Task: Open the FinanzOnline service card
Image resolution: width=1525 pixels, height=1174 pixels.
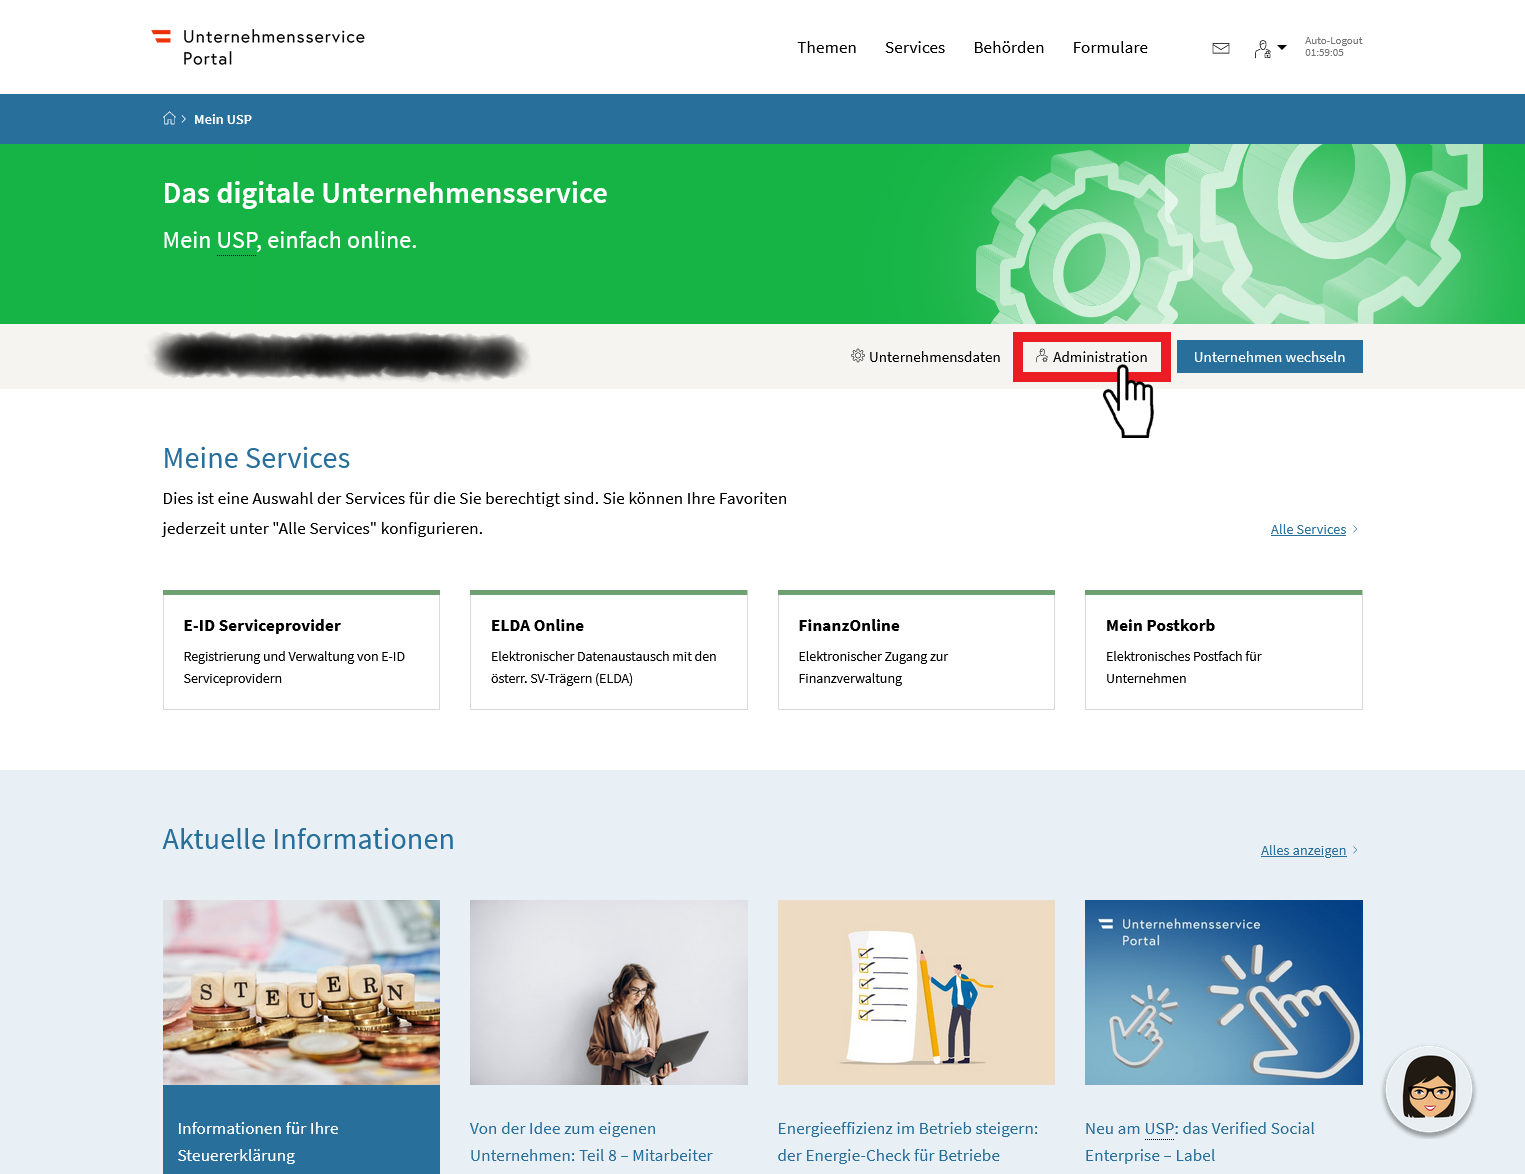Action: [x=916, y=650]
